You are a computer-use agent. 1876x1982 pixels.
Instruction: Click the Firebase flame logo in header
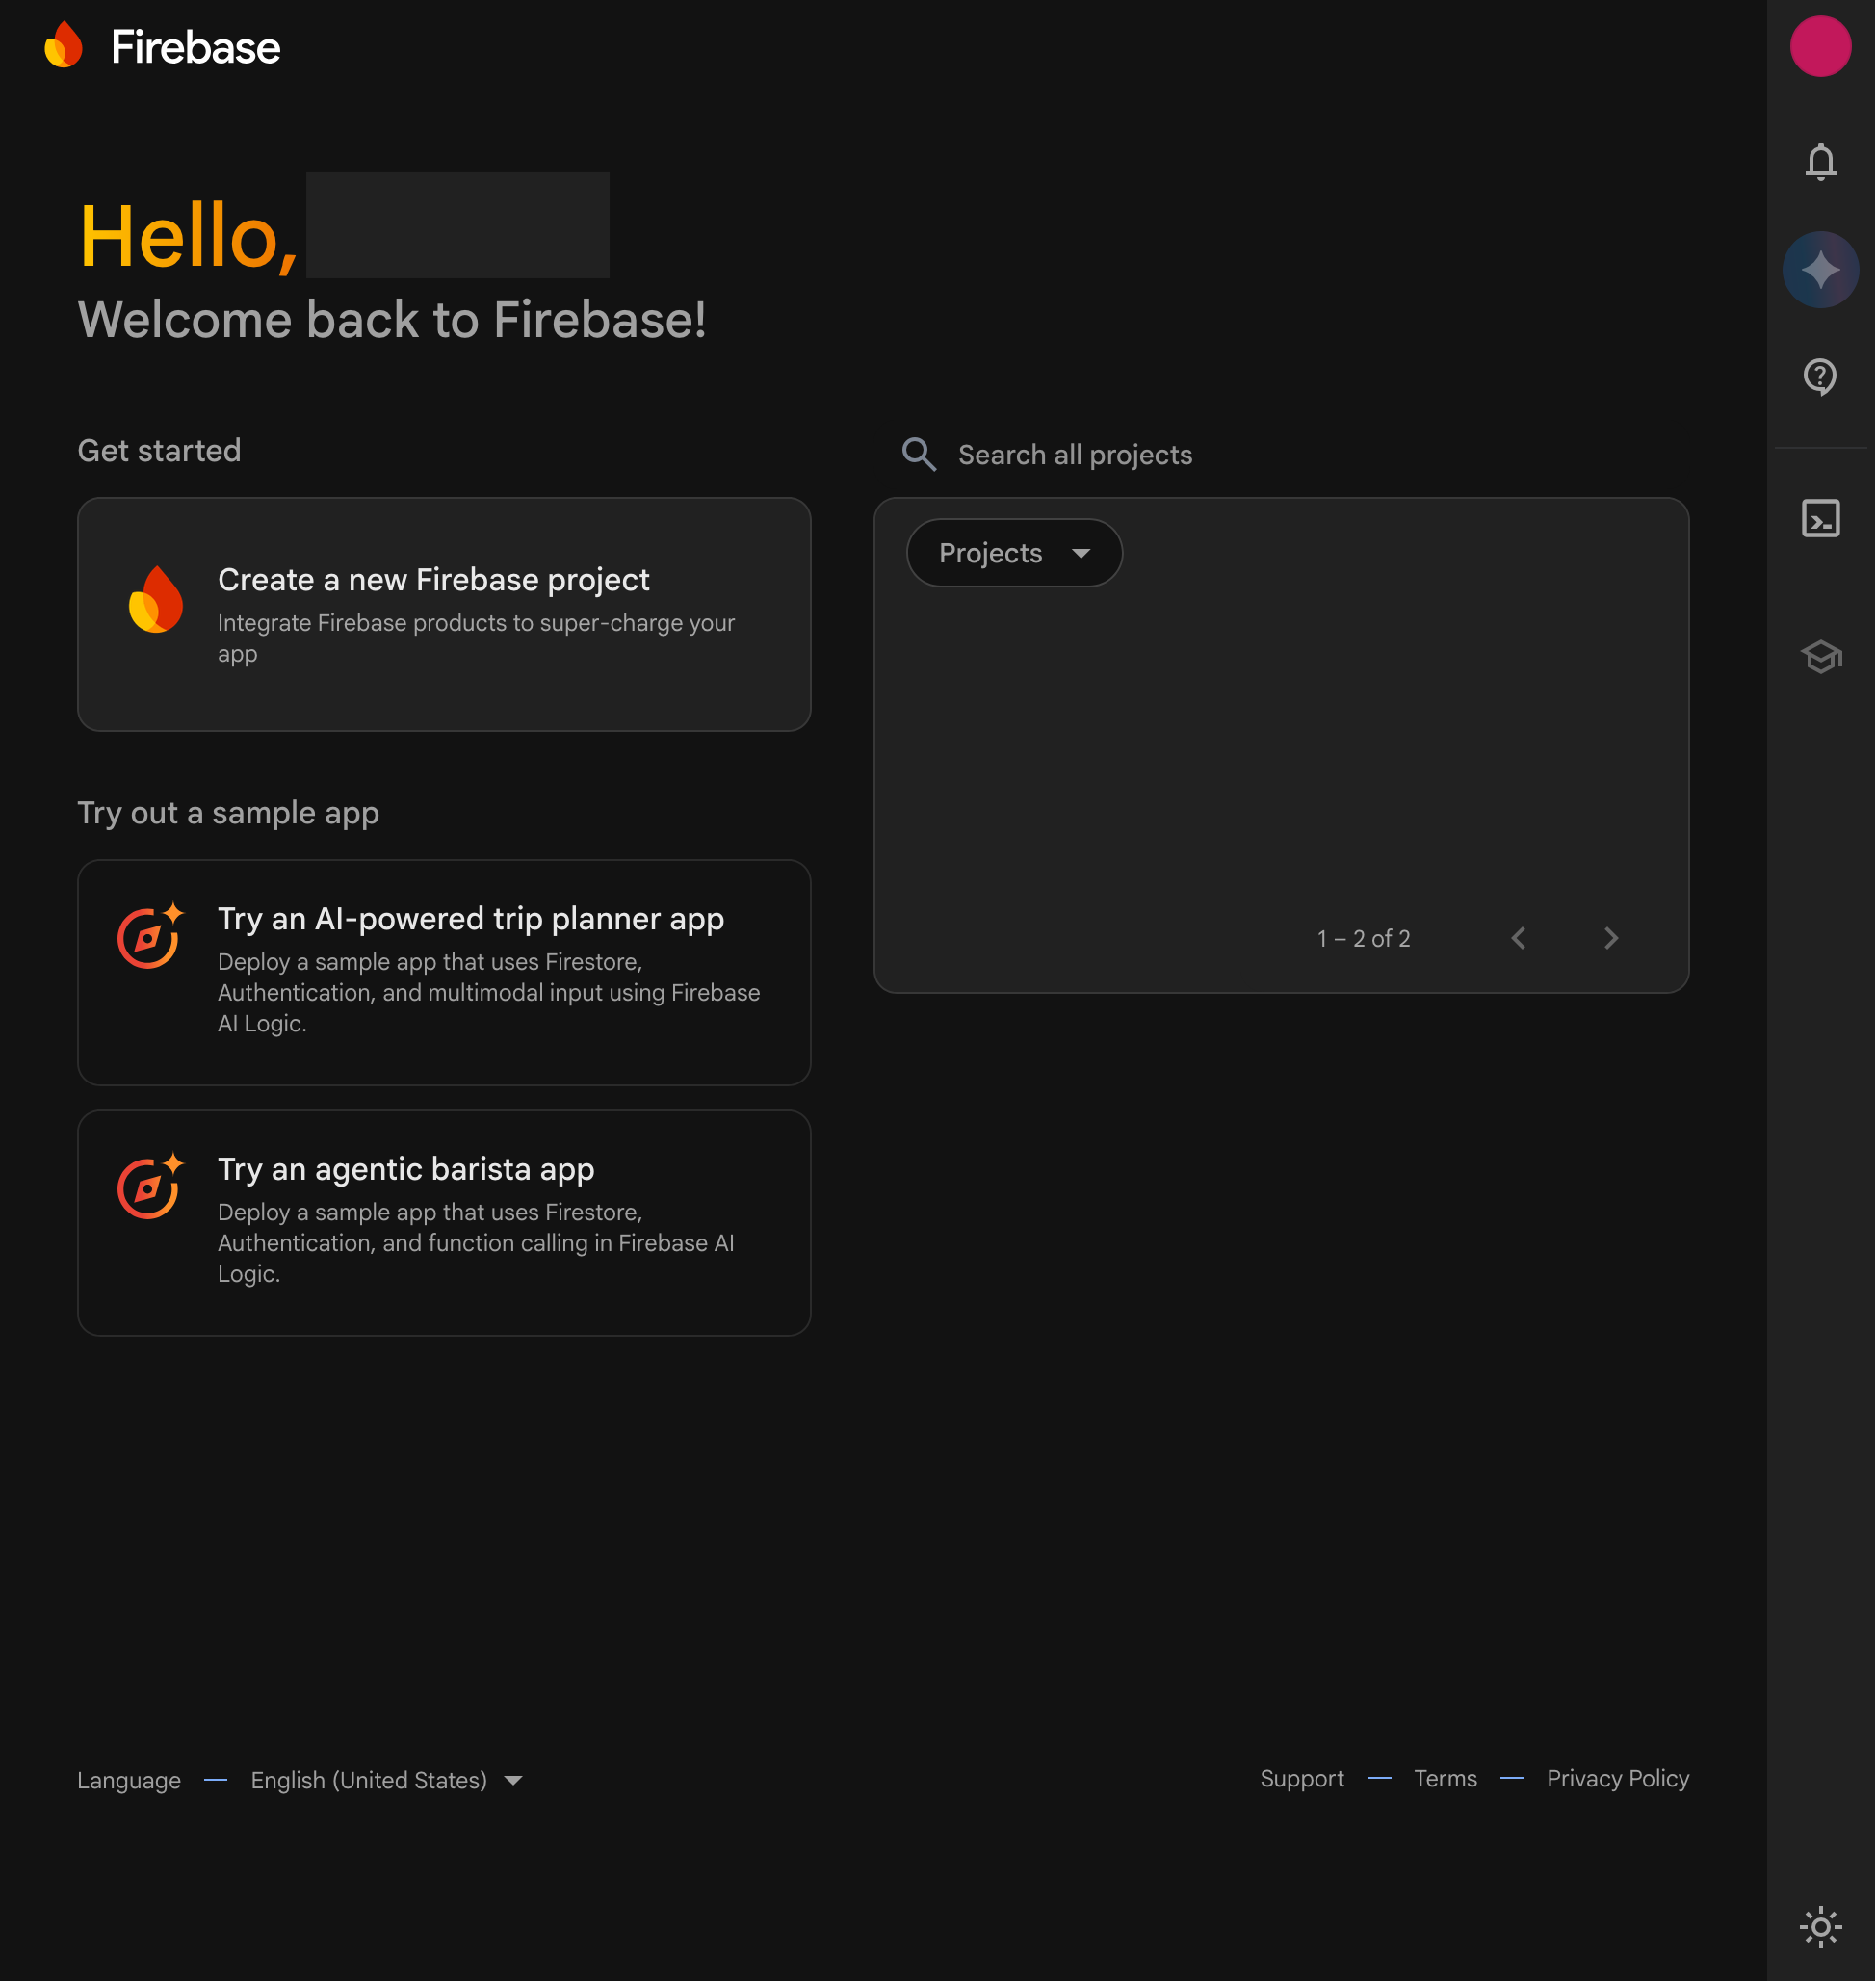63,46
